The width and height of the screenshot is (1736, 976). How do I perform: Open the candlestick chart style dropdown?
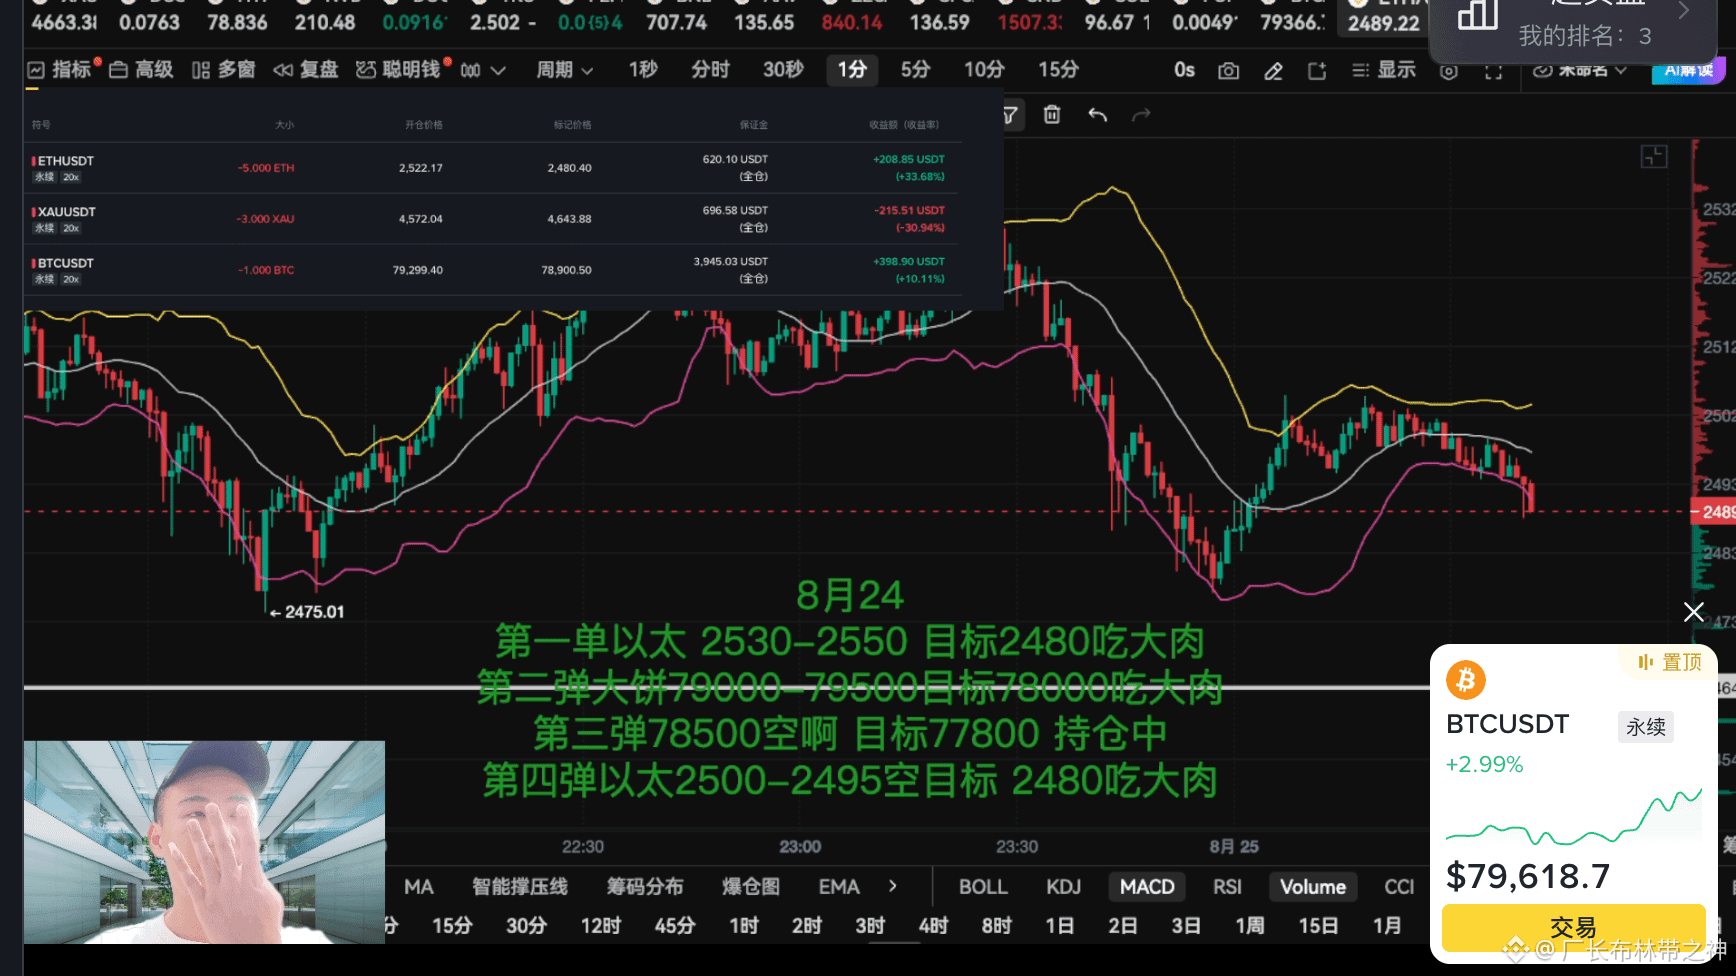pyautogui.click(x=483, y=70)
